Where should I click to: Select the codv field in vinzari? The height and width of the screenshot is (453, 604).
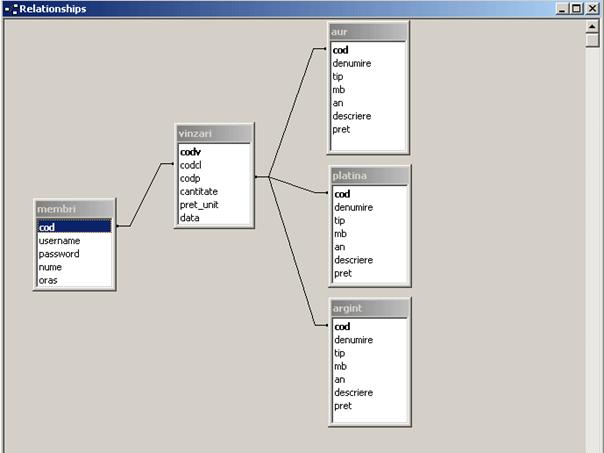pos(191,152)
